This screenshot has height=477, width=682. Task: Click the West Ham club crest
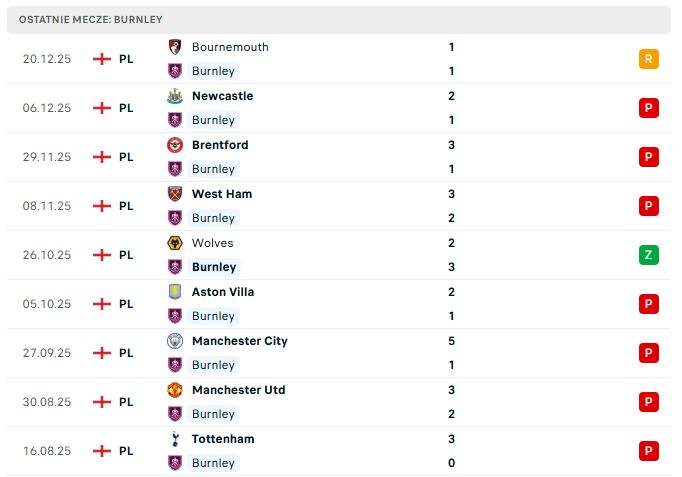pyautogui.click(x=175, y=194)
